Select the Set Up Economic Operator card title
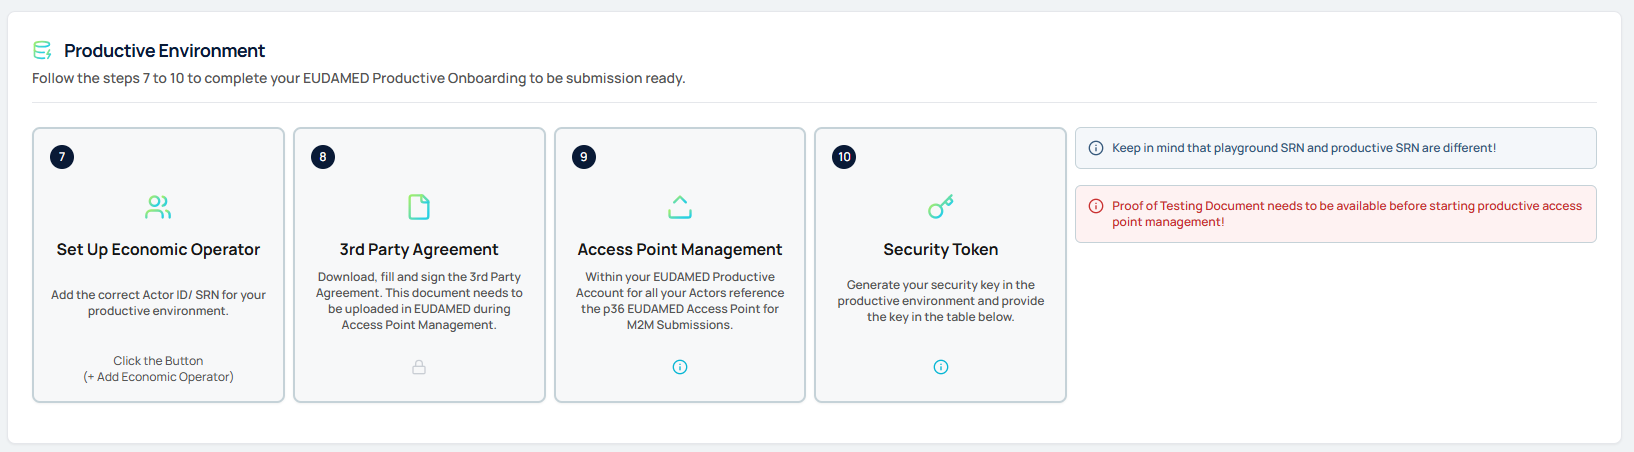The height and width of the screenshot is (452, 1634). [158, 250]
